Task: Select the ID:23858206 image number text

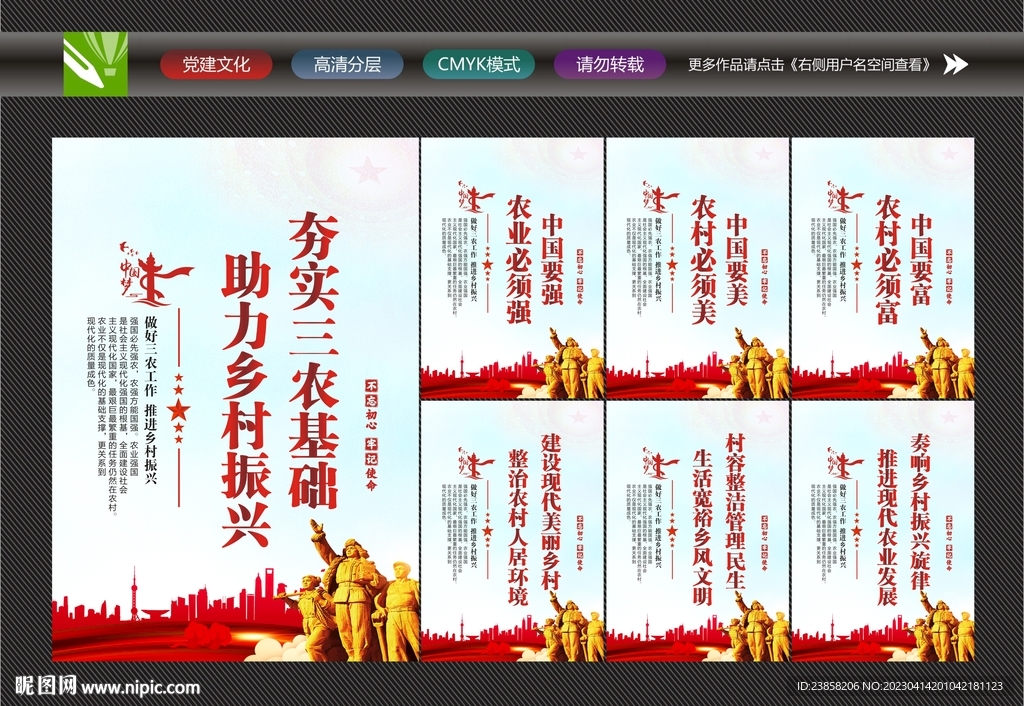Action: pyautogui.click(x=828, y=686)
